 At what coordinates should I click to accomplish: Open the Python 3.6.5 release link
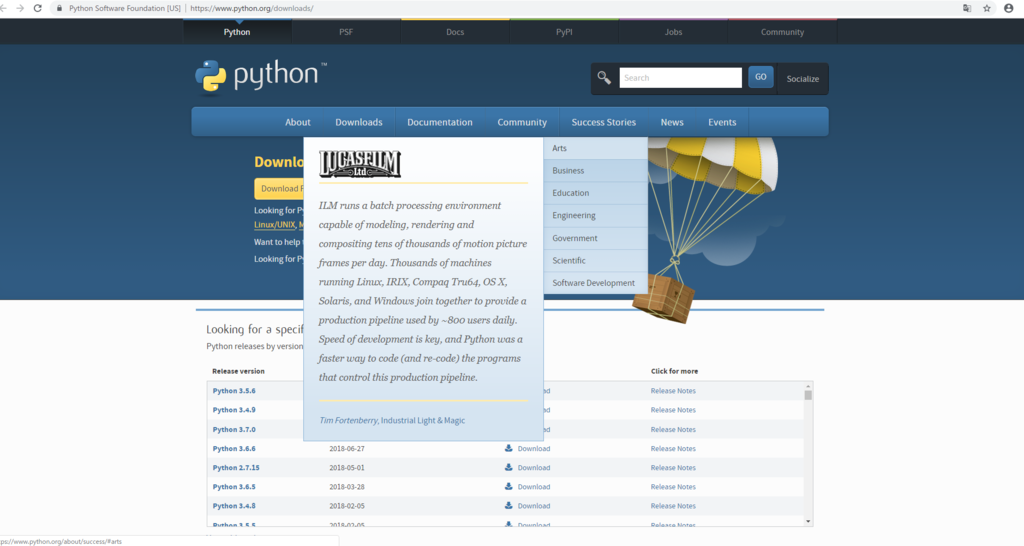234,487
